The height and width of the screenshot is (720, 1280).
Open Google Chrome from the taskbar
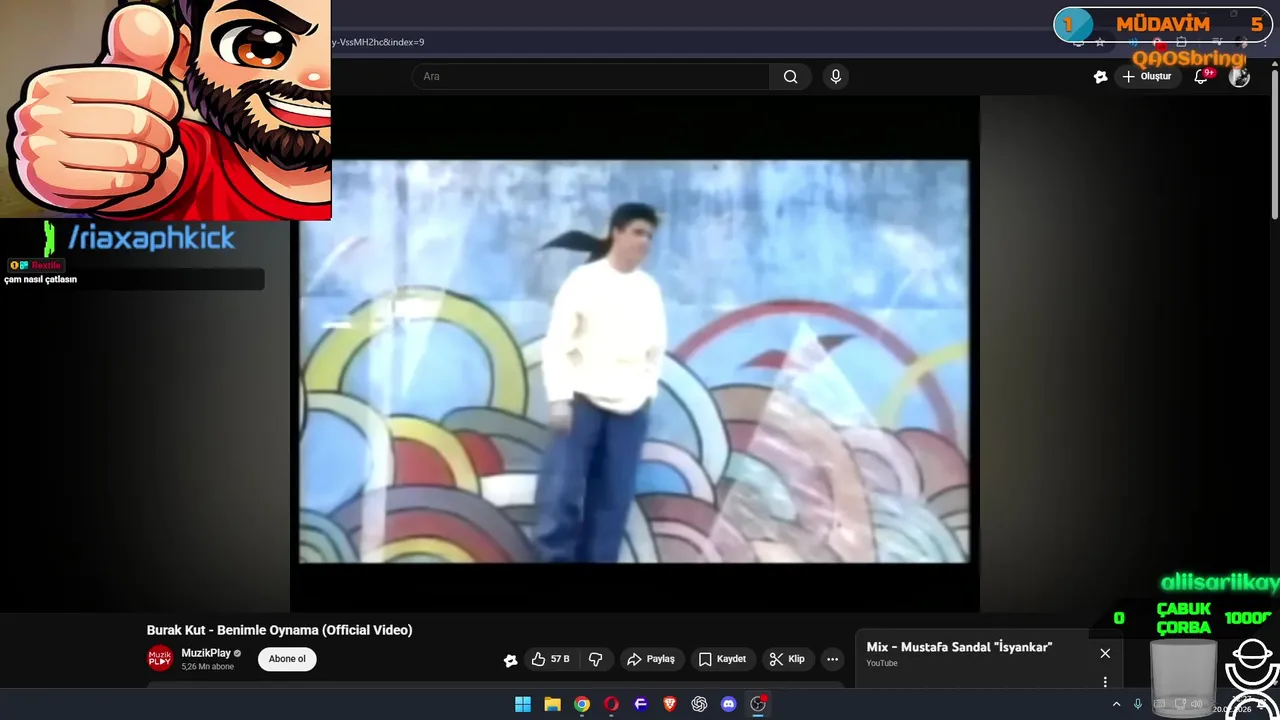(x=582, y=704)
